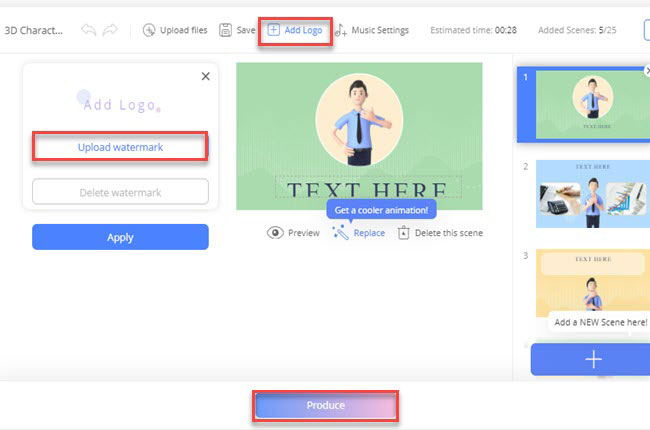Close the Add Logo panel
Viewport: 650px width, 430px height.
click(206, 76)
